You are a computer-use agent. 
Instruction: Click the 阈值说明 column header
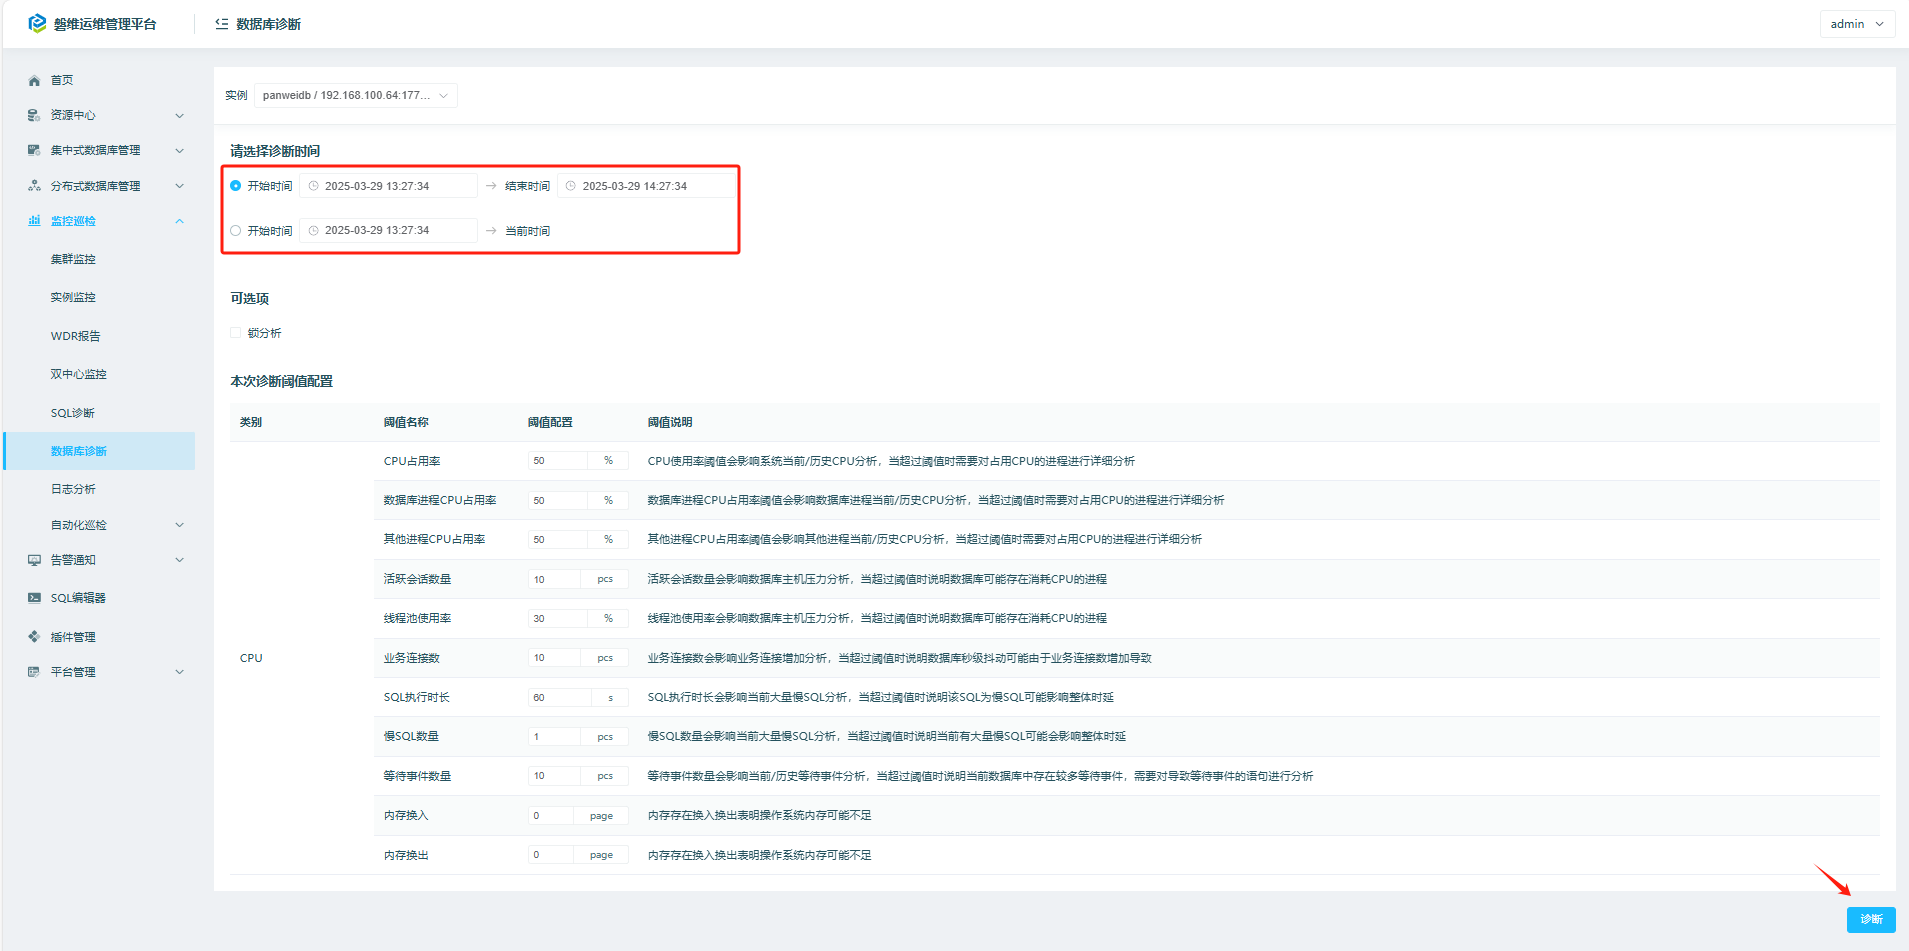(x=670, y=422)
